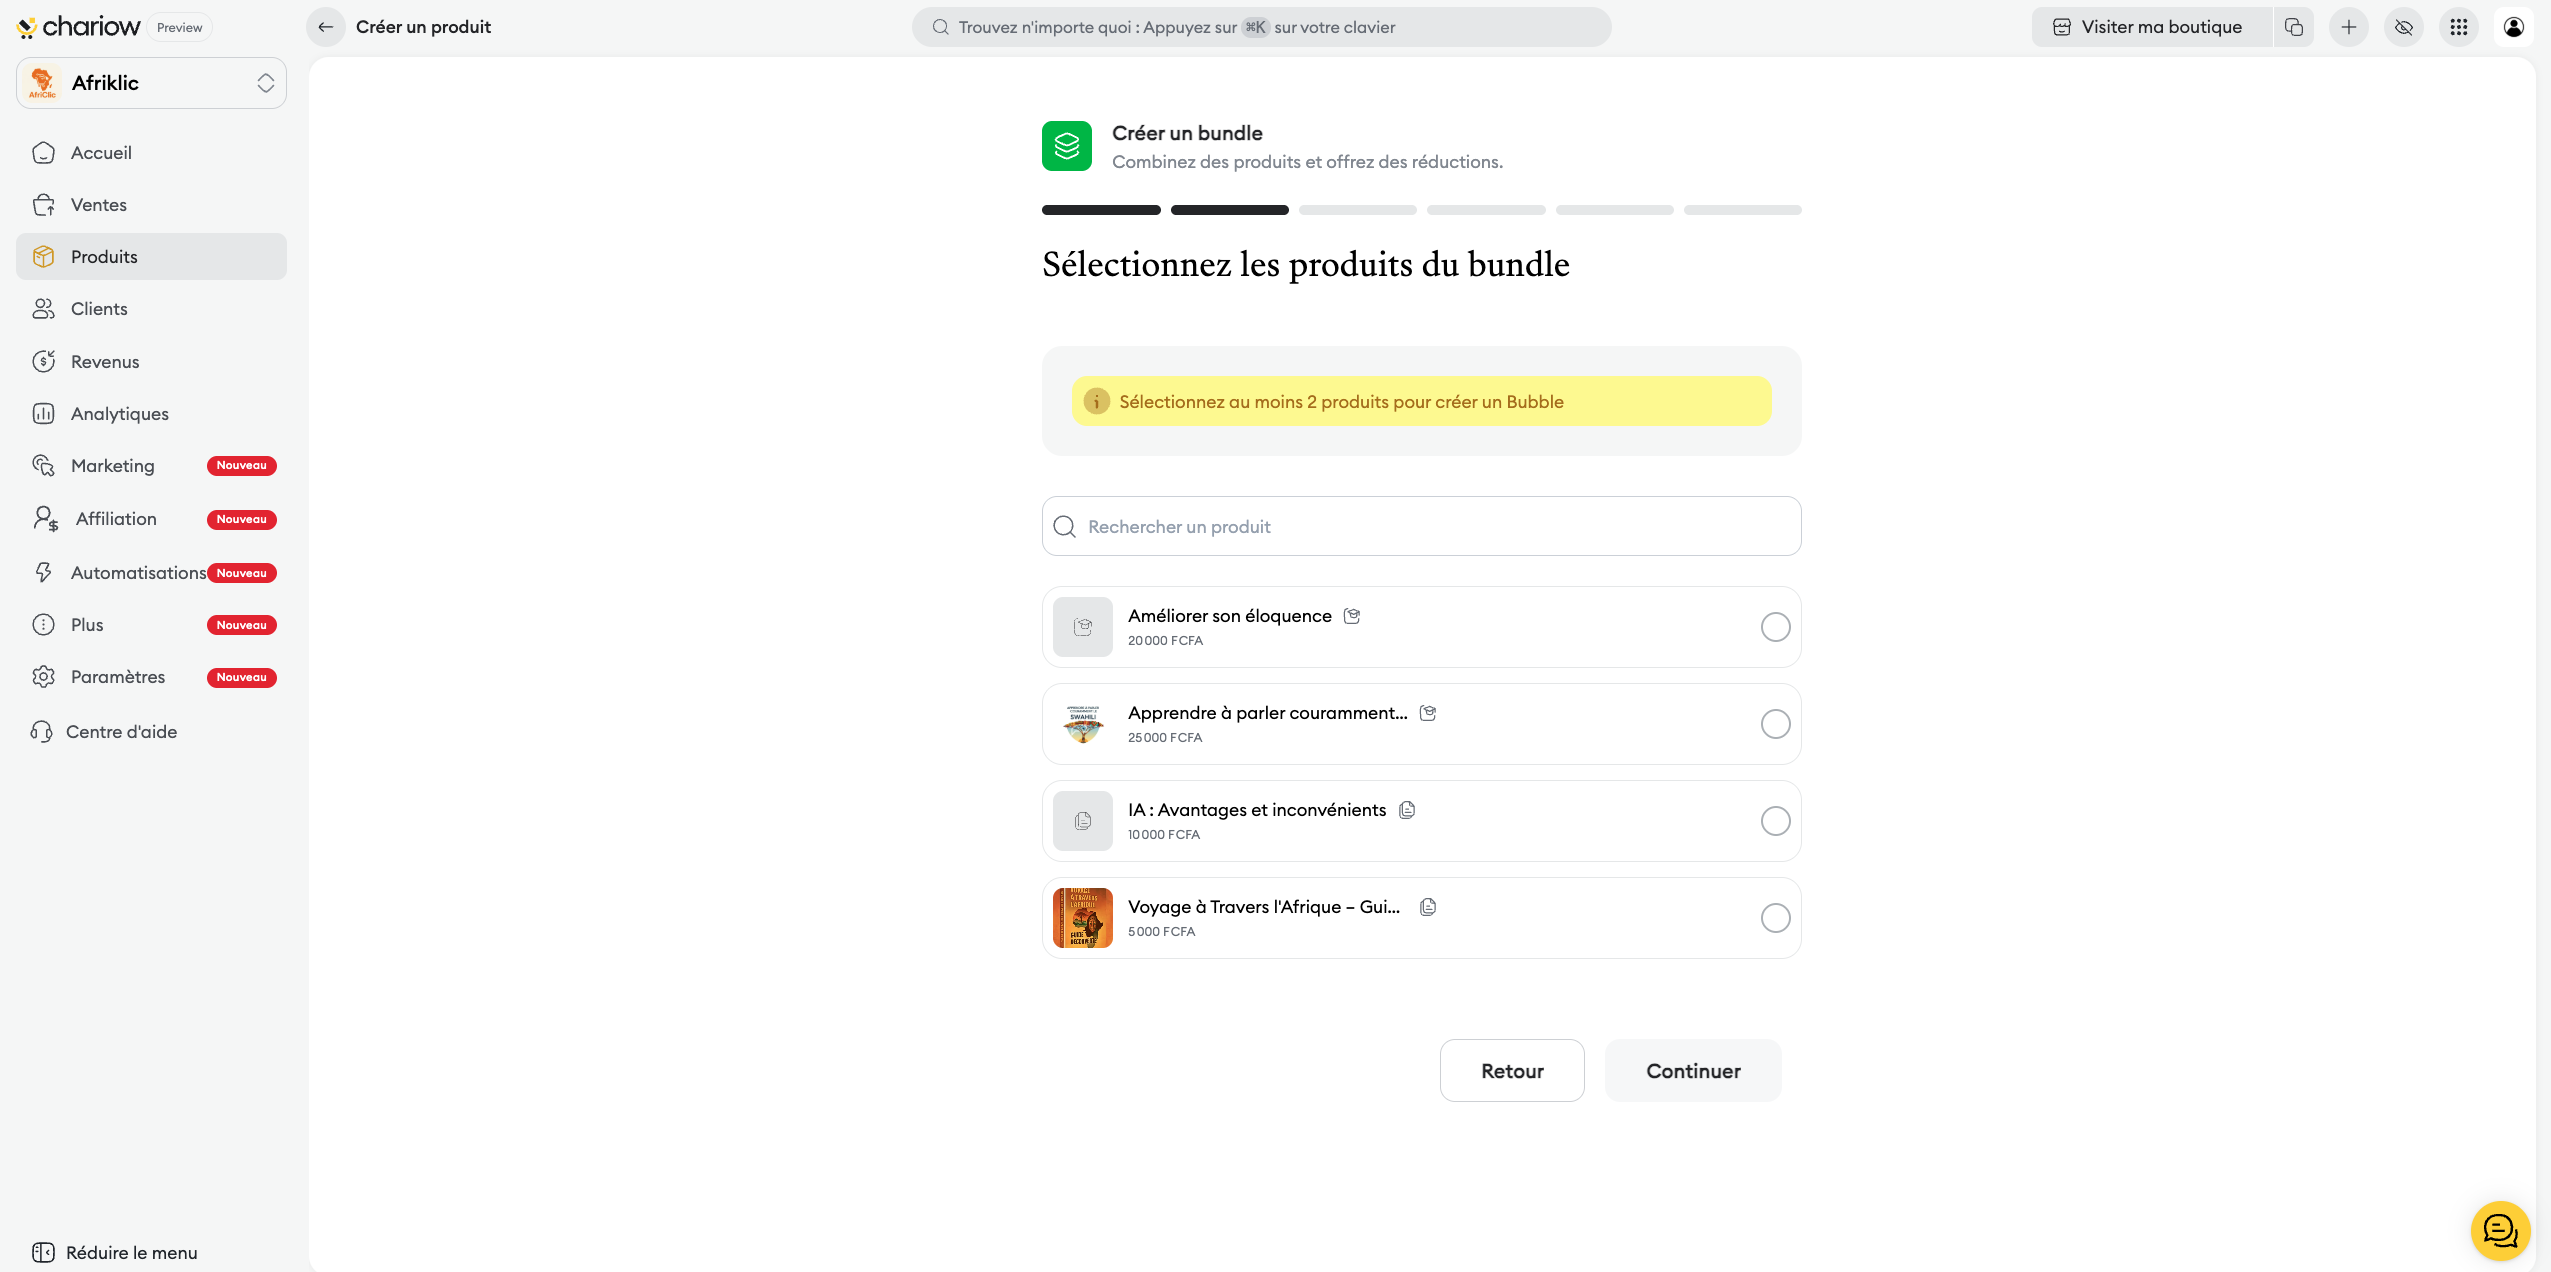Click the back arrow next to Créer un produit
The width and height of the screenshot is (2551, 1272).
pyautogui.click(x=325, y=27)
